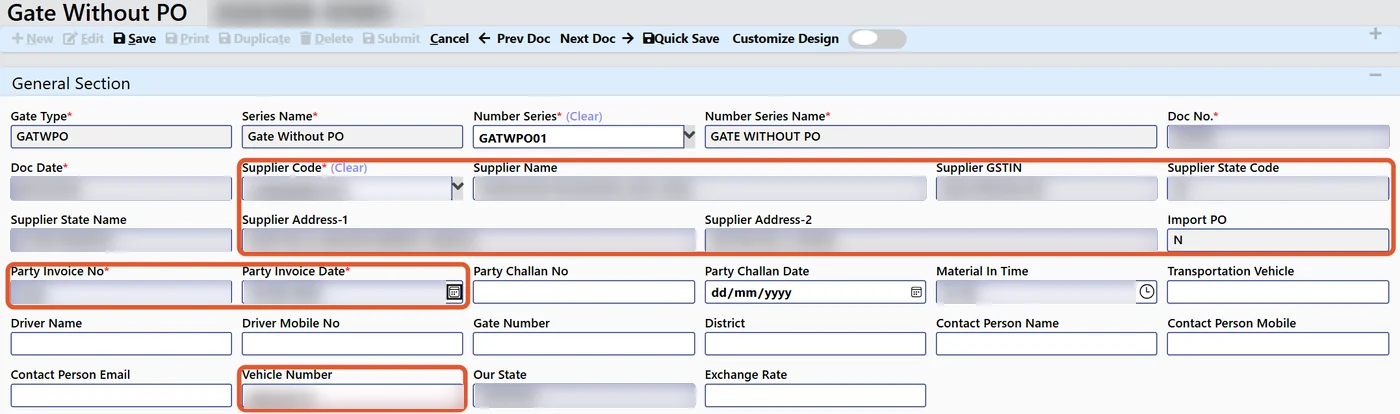Click the Driver Mobile No field
1400x414 pixels.
[352, 344]
